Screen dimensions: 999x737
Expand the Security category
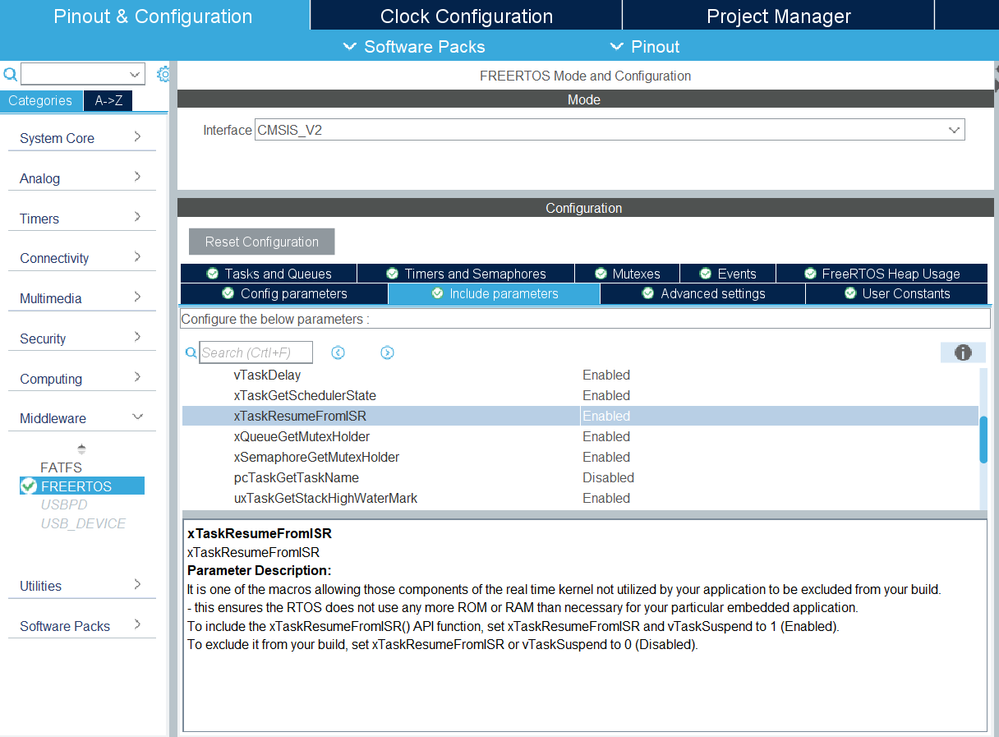82,338
